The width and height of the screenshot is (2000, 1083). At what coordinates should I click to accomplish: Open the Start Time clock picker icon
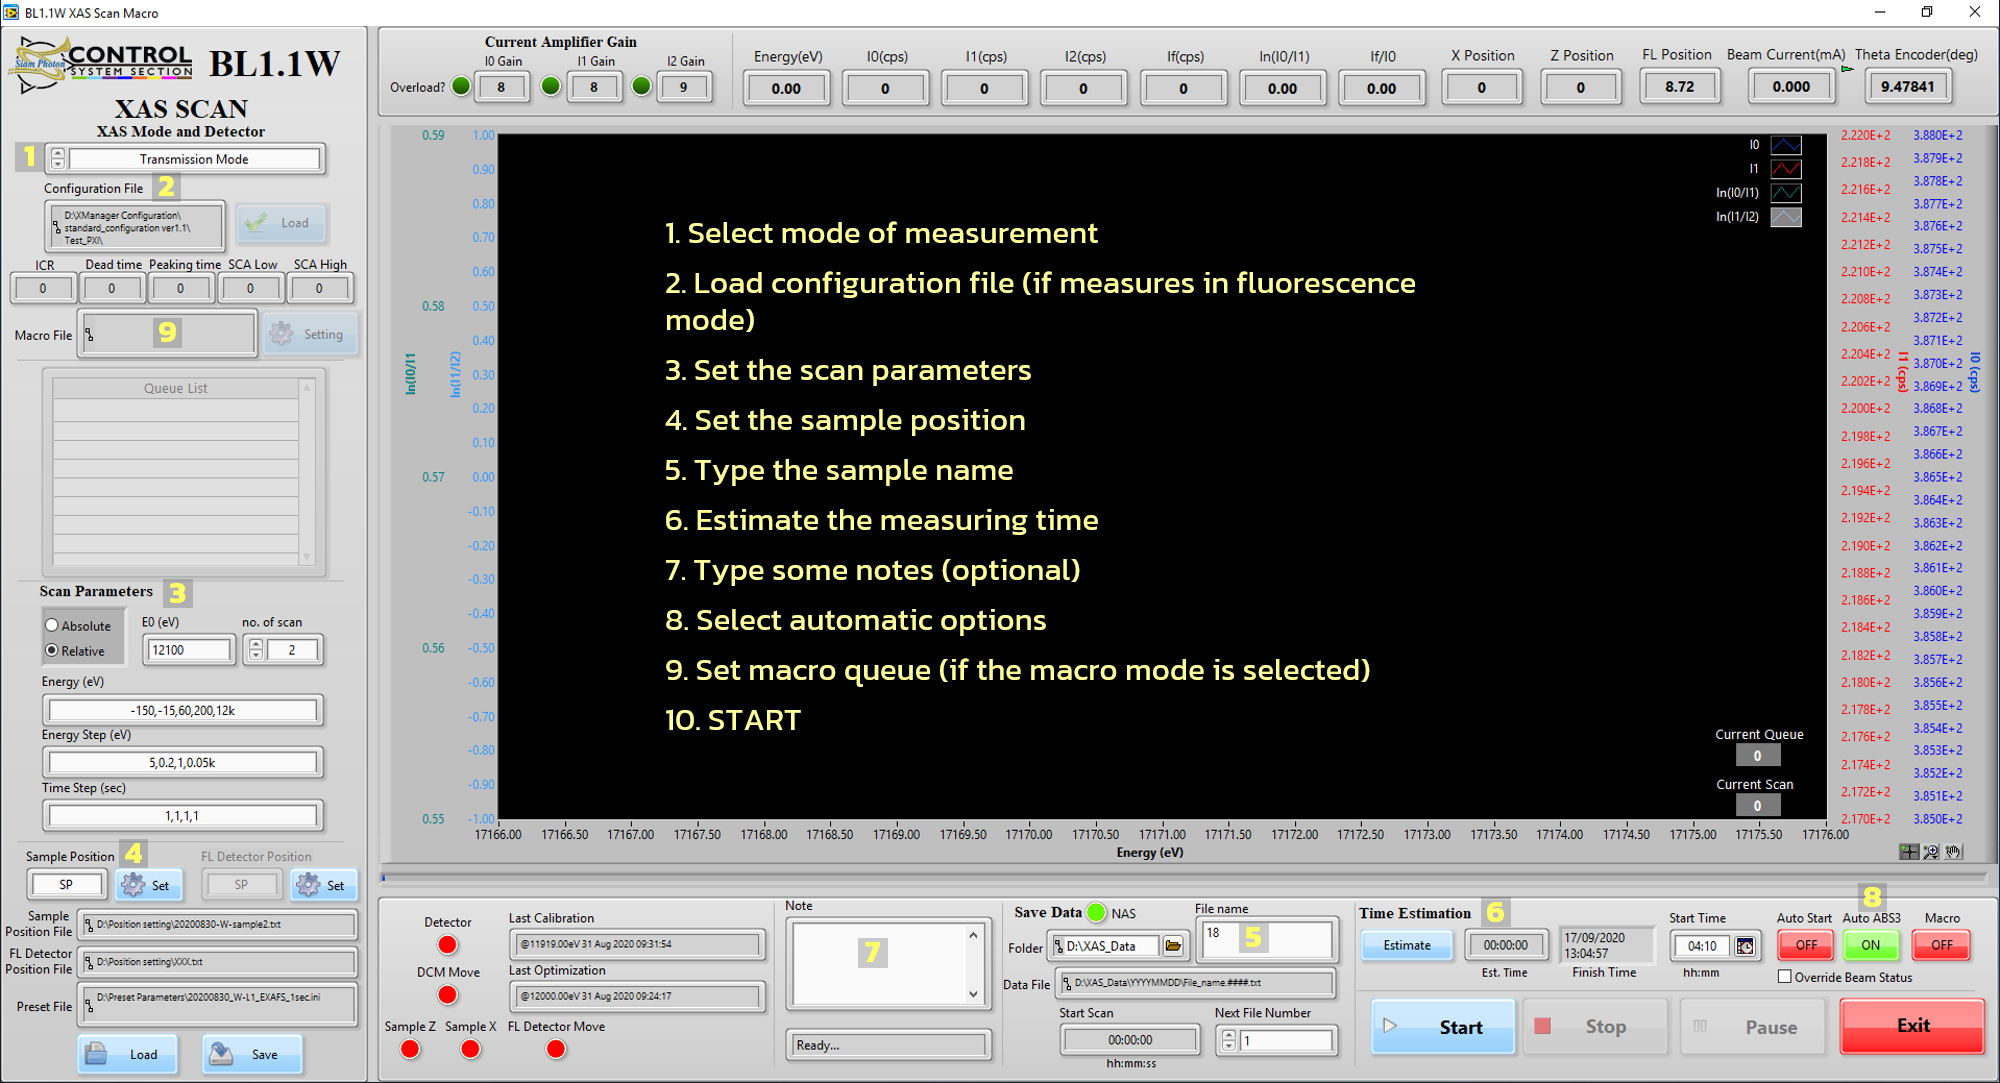1745,946
